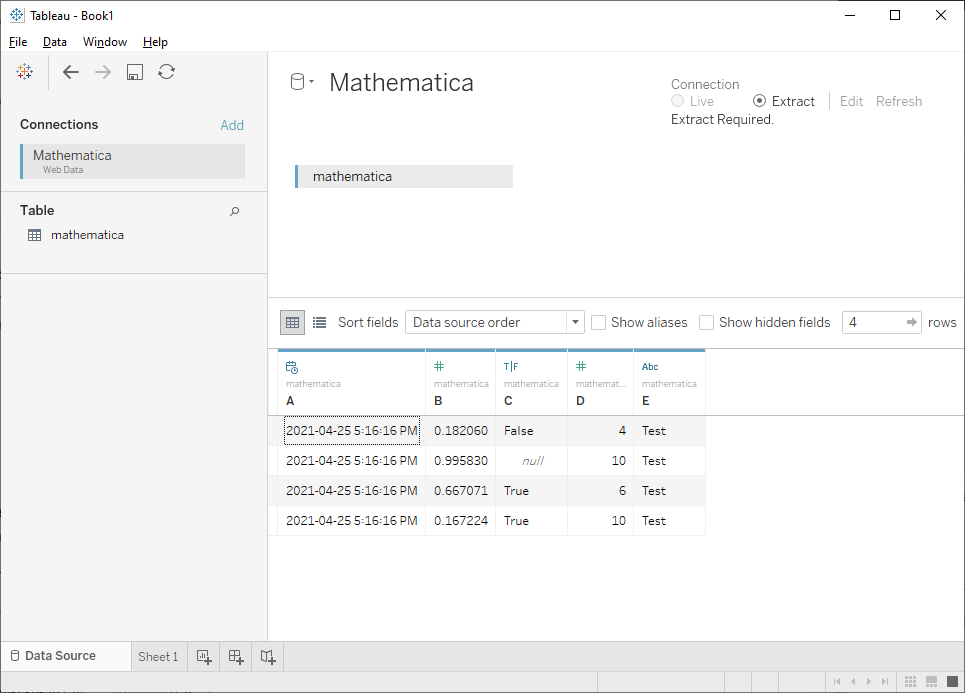Select mathematica table in left pane
The height and width of the screenshot is (693, 965).
pyautogui.click(x=87, y=235)
